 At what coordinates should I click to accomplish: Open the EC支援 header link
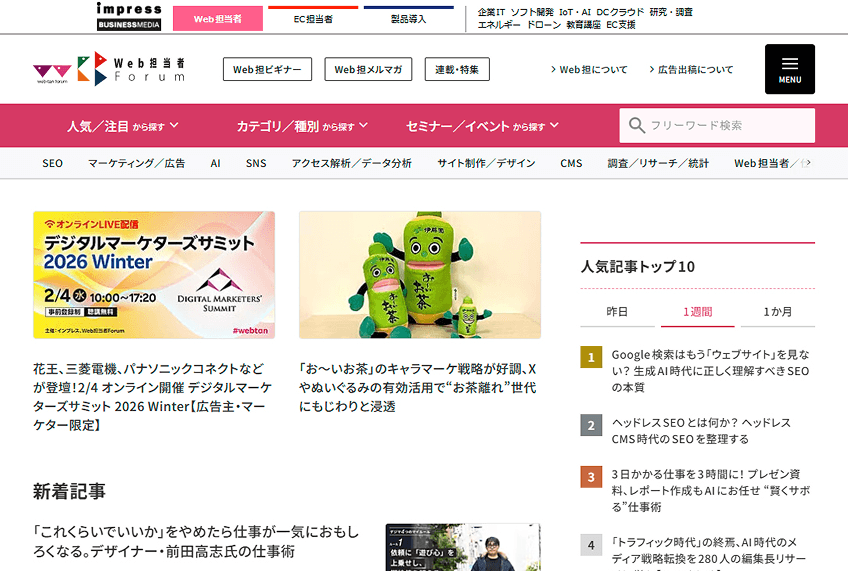point(621,25)
